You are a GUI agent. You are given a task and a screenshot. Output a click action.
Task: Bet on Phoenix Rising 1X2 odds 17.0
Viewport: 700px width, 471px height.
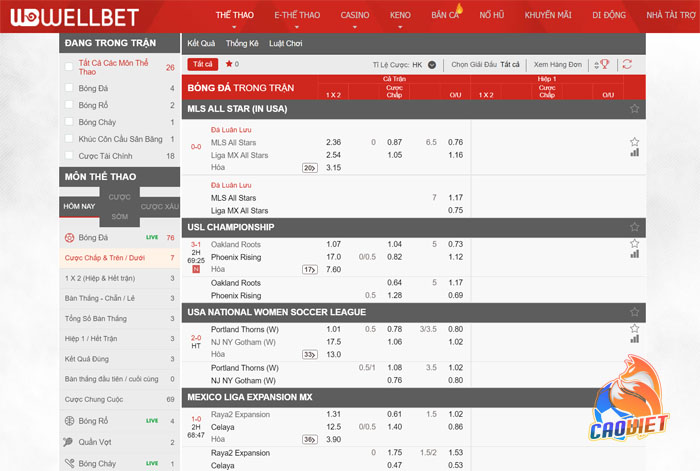click(333, 257)
